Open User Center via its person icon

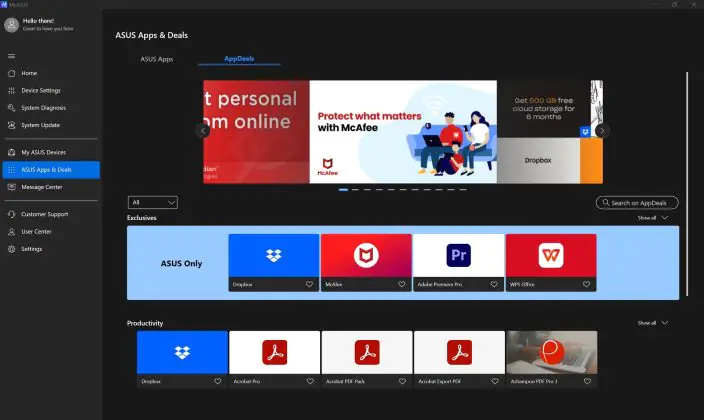(x=12, y=232)
